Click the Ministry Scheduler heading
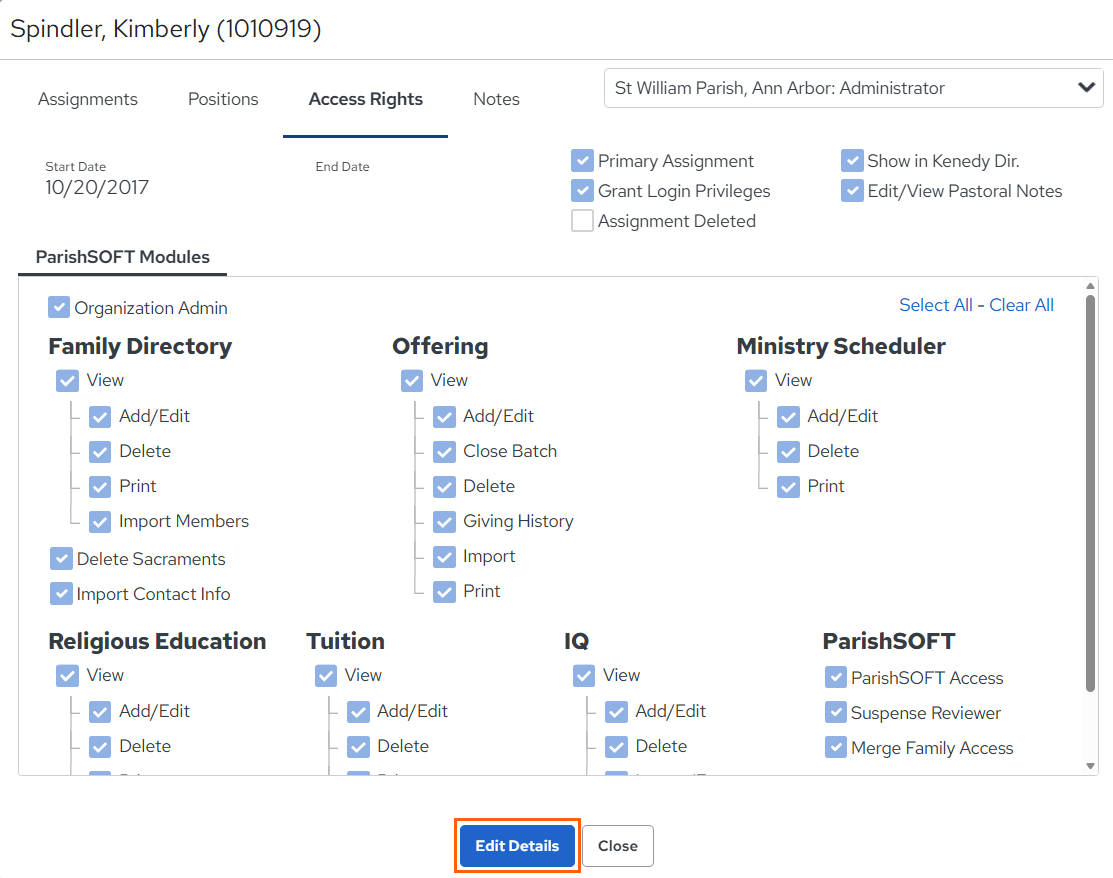The width and height of the screenshot is (1113, 878). pyautogui.click(x=841, y=346)
